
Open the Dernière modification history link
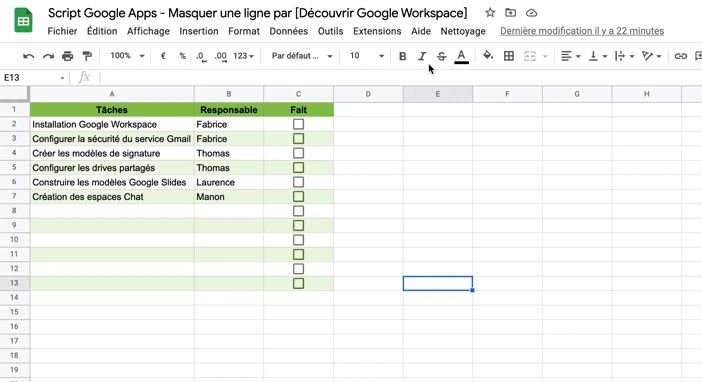(582, 31)
